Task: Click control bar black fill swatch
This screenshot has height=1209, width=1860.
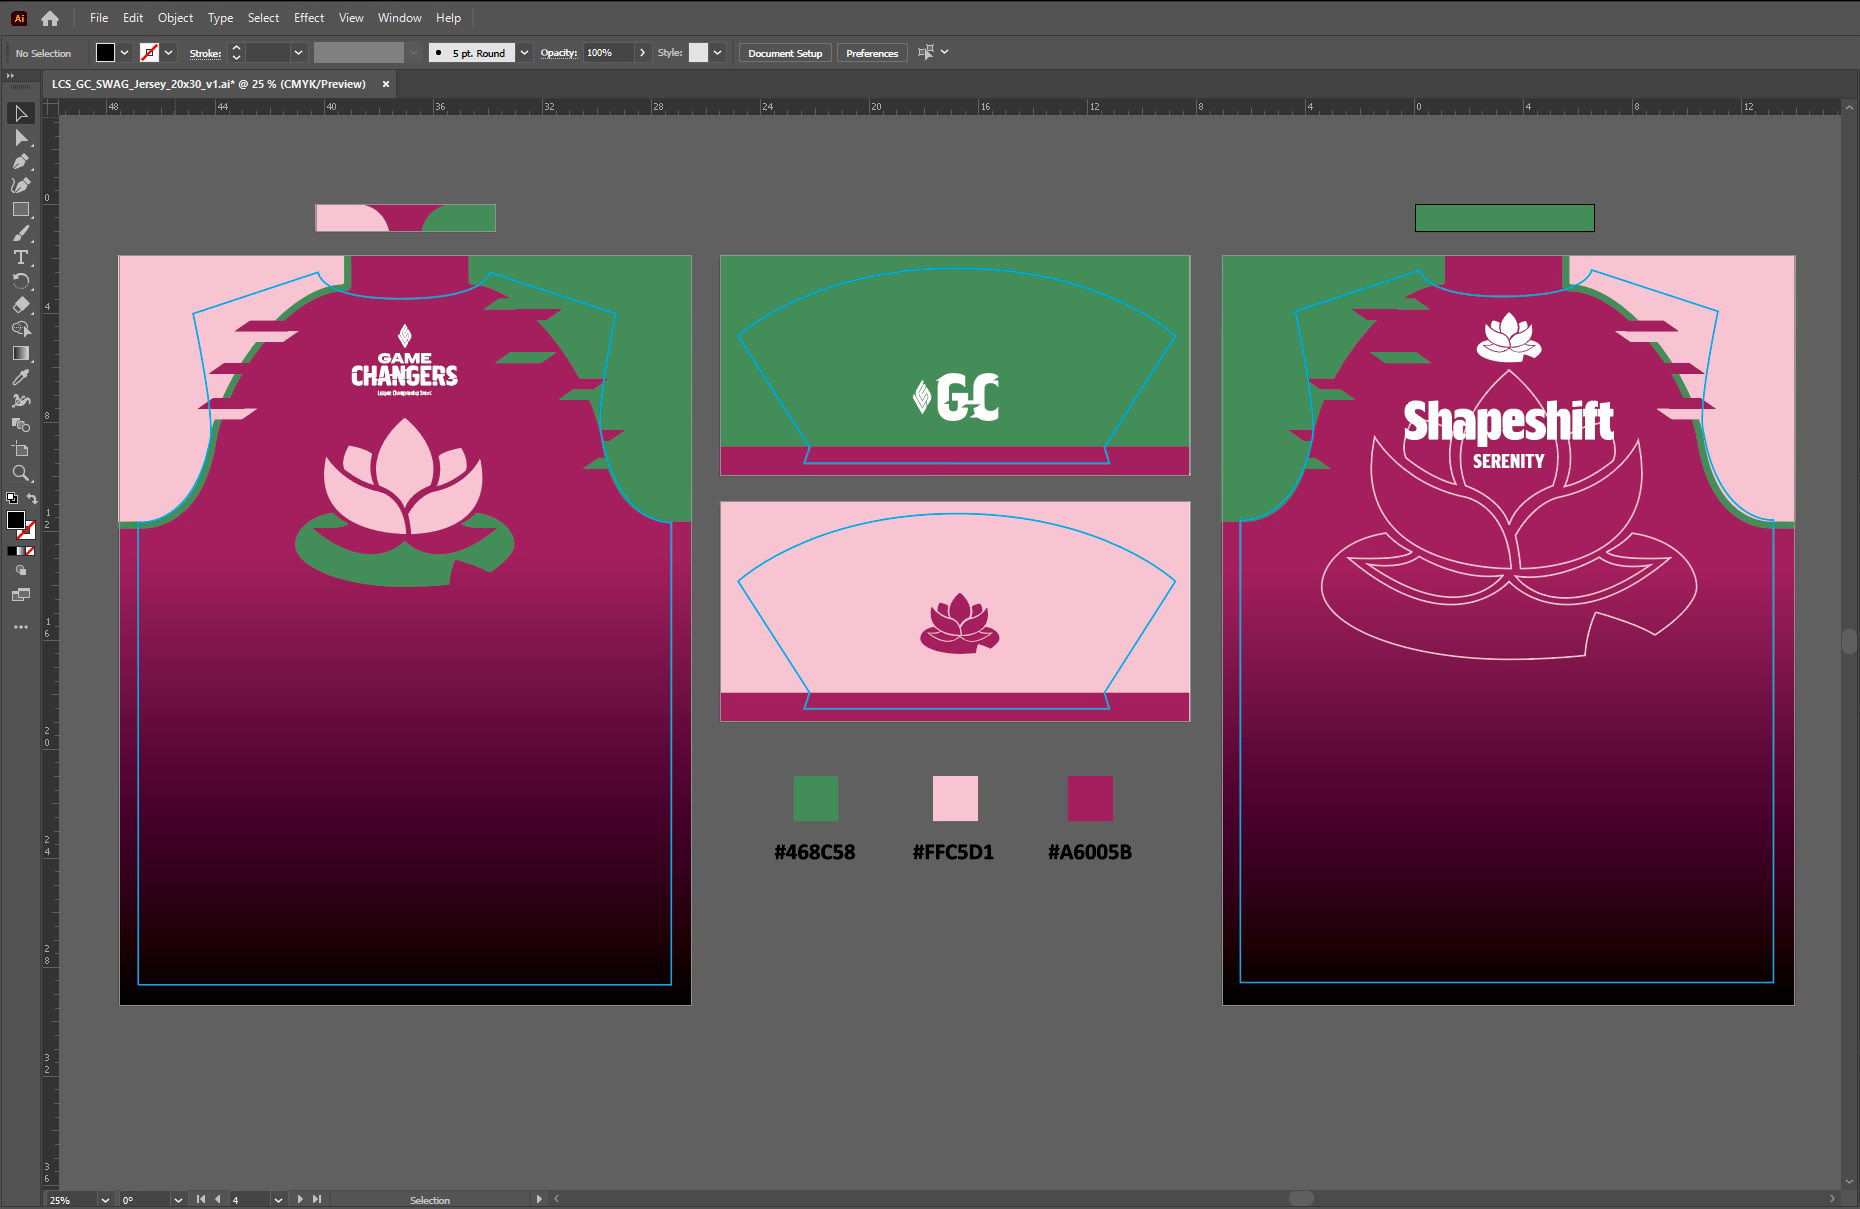Action: click(105, 53)
